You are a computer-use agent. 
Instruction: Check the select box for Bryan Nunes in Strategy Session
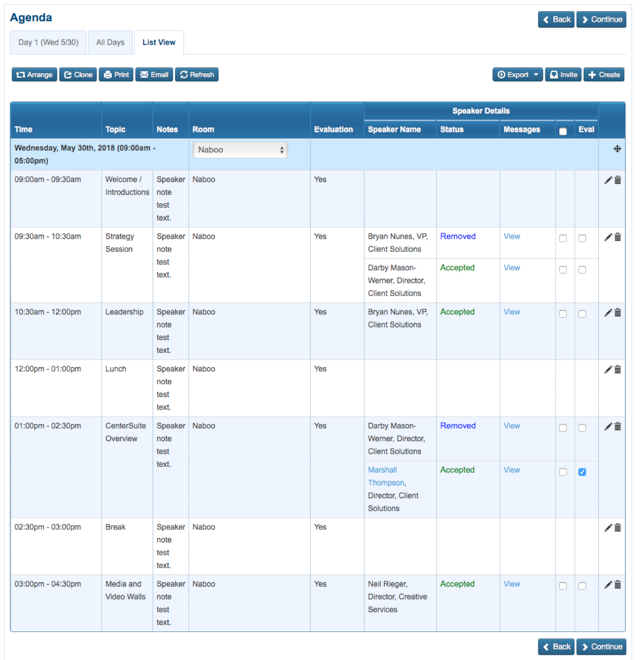click(563, 238)
